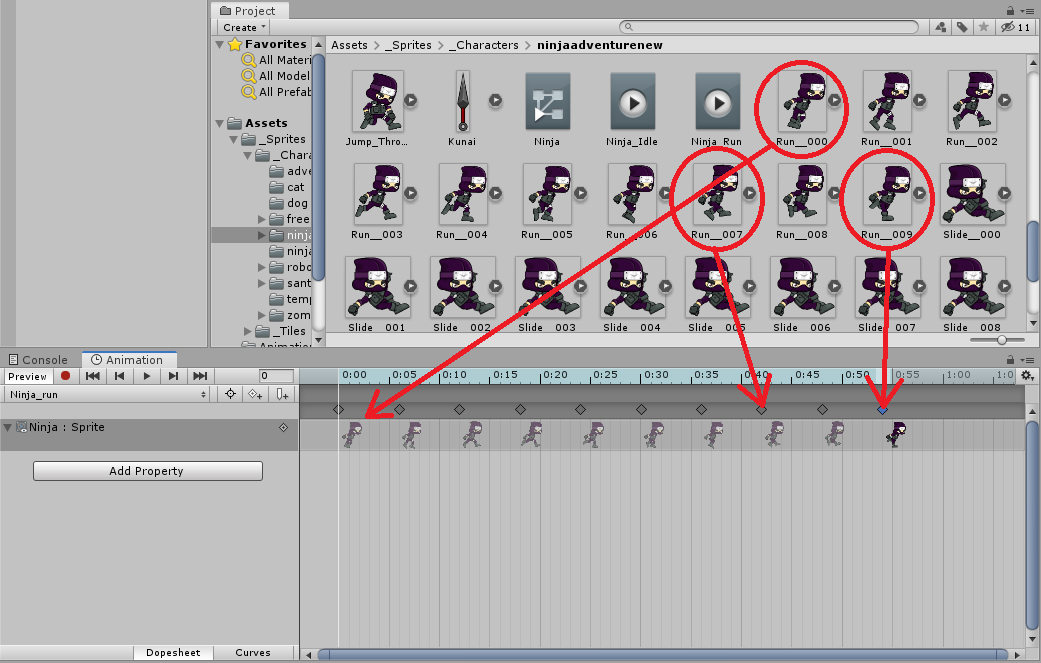Click the record button in Animation toolbar

coord(65,376)
